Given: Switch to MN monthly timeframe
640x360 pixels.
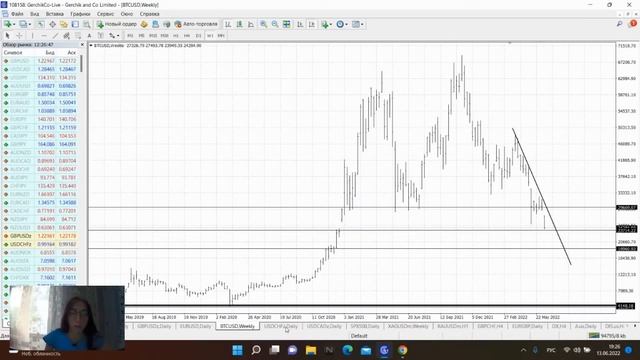Looking at the screenshot, I should [221, 36].
